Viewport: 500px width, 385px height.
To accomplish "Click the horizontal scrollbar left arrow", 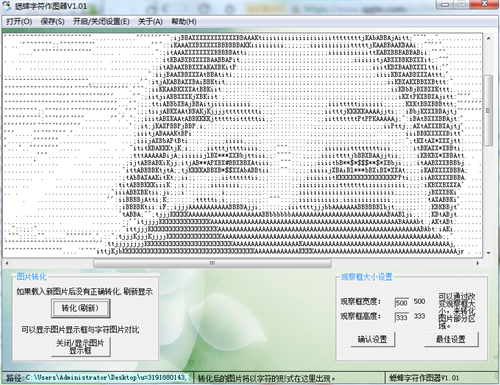I will click(x=7, y=263).
